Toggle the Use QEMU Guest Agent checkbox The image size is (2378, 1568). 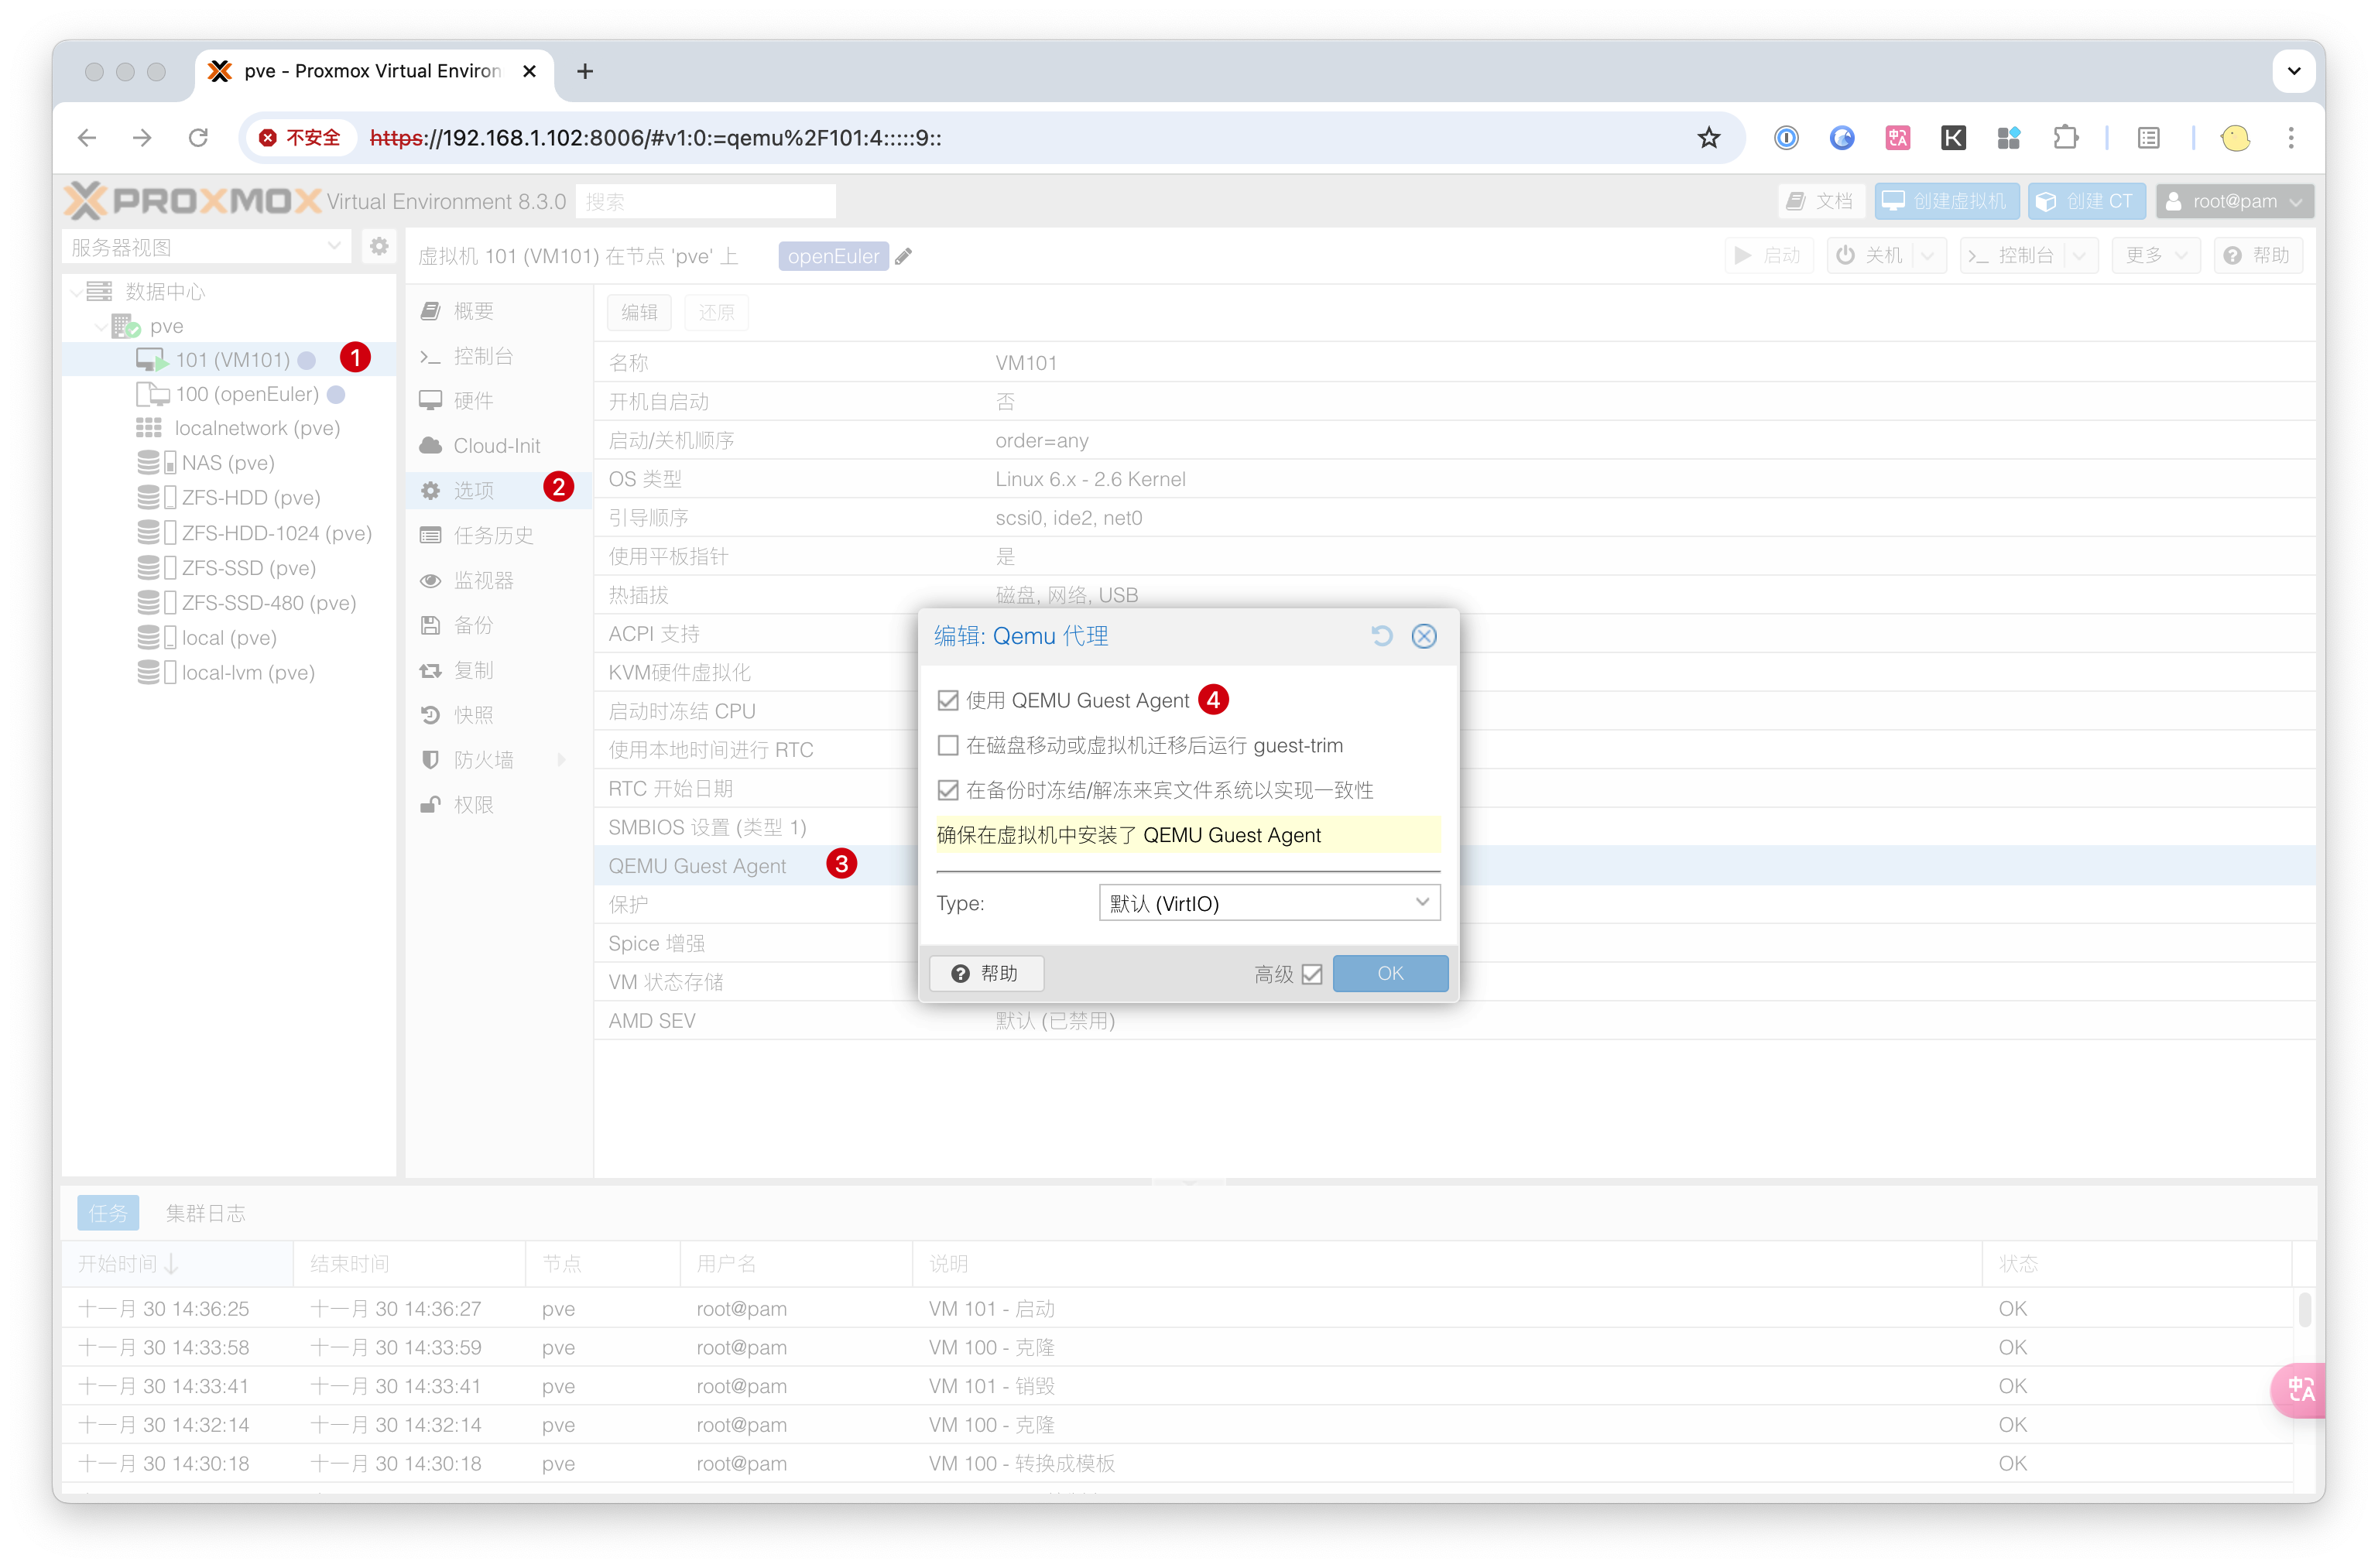pyautogui.click(x=948, y=700)
